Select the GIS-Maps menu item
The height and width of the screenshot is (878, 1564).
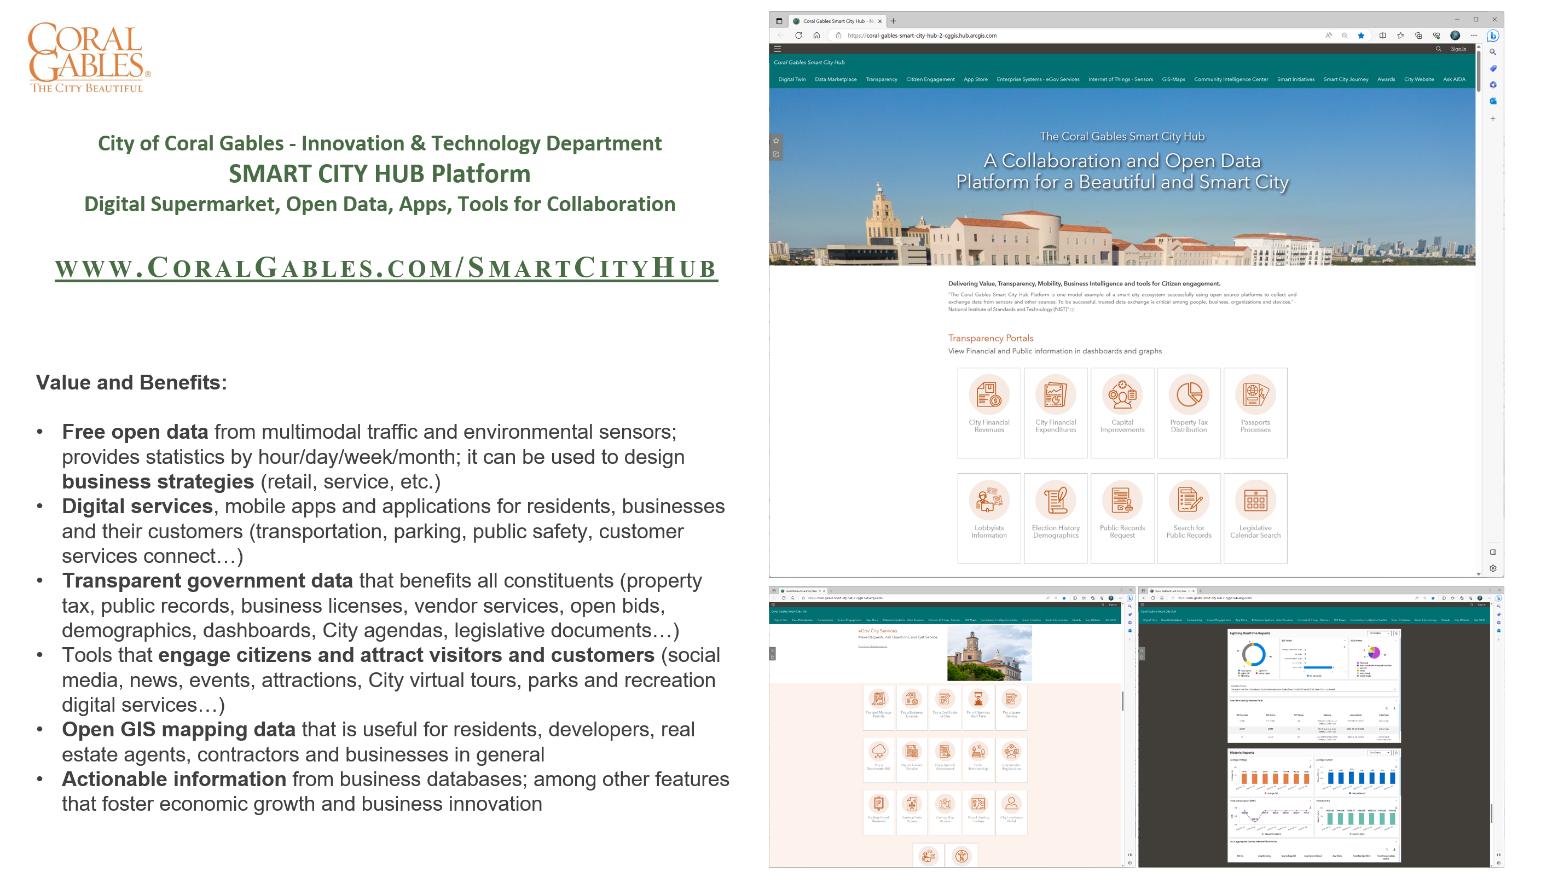[1174, 79]
